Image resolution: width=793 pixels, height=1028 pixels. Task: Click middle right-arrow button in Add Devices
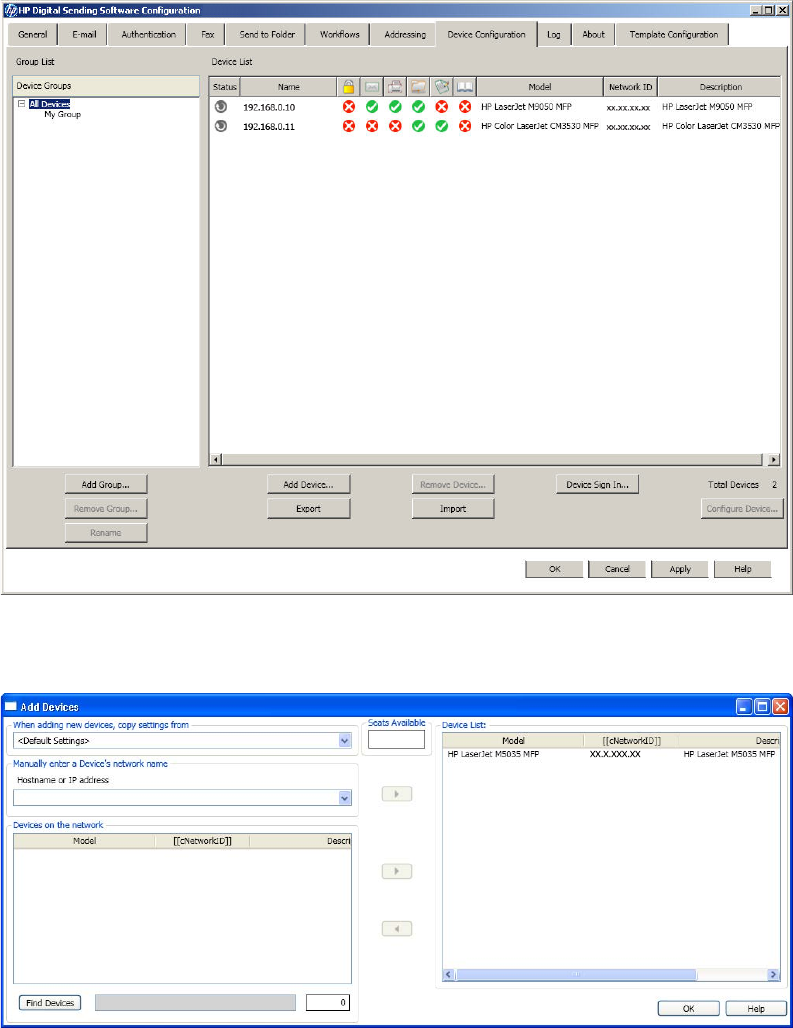point(396,871)
